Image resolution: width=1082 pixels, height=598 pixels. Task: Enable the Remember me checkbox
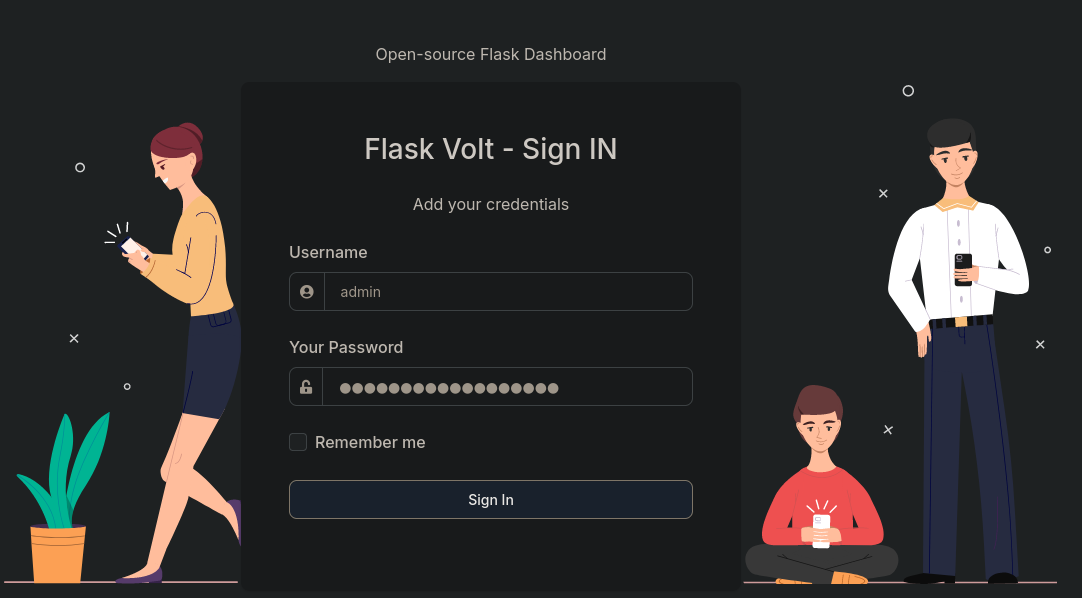[297, 442]
